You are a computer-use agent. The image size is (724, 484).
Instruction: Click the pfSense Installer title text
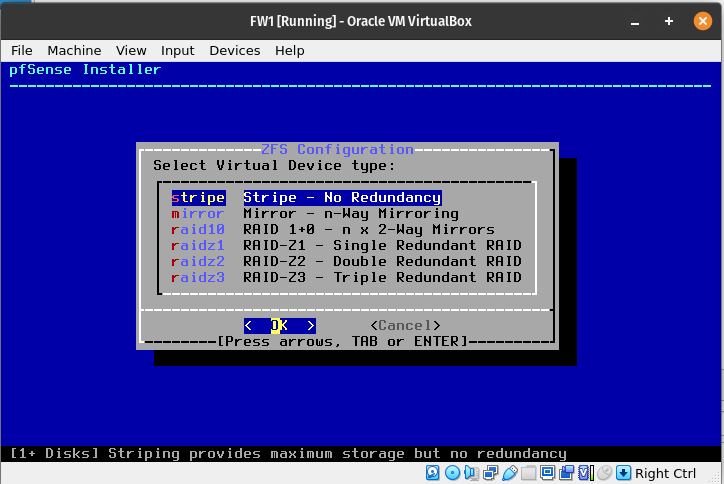click(85, 70)
